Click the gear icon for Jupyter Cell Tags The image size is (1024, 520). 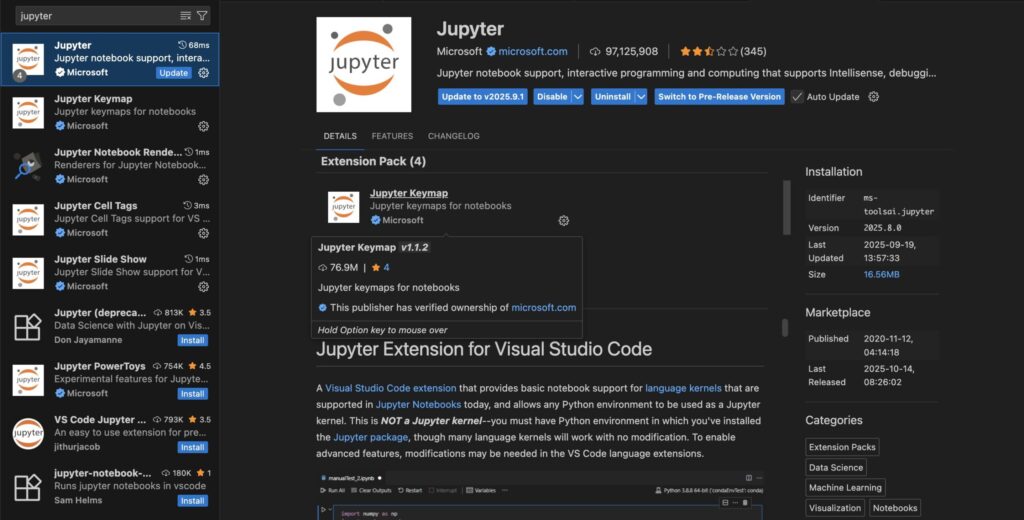[203, 233]
